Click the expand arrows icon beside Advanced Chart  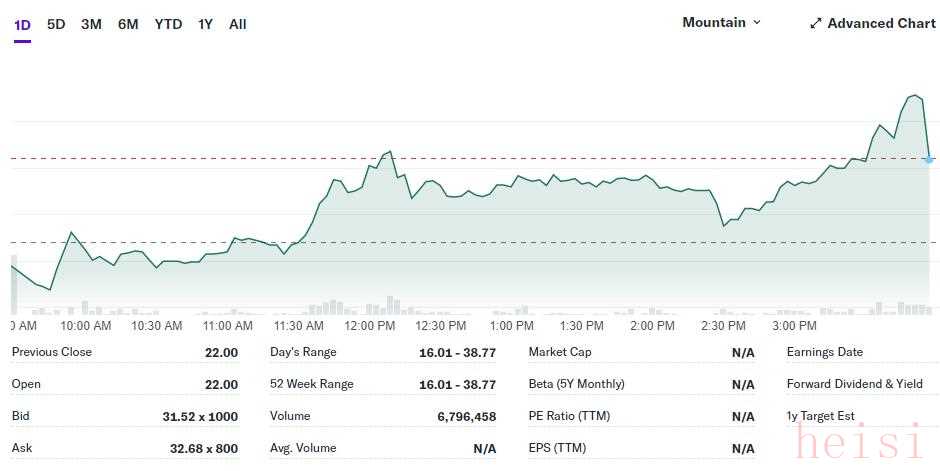[x=816, y=23]
